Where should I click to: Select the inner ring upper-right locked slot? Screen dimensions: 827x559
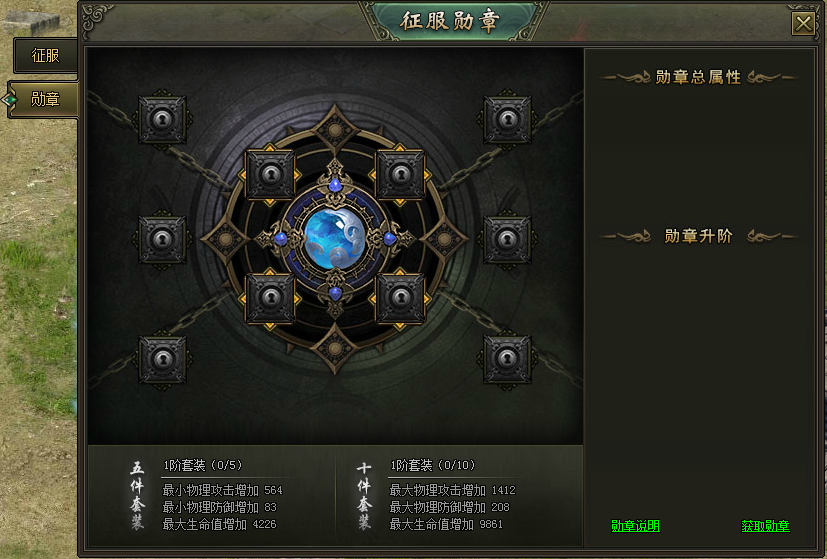(x=400, y=174)
